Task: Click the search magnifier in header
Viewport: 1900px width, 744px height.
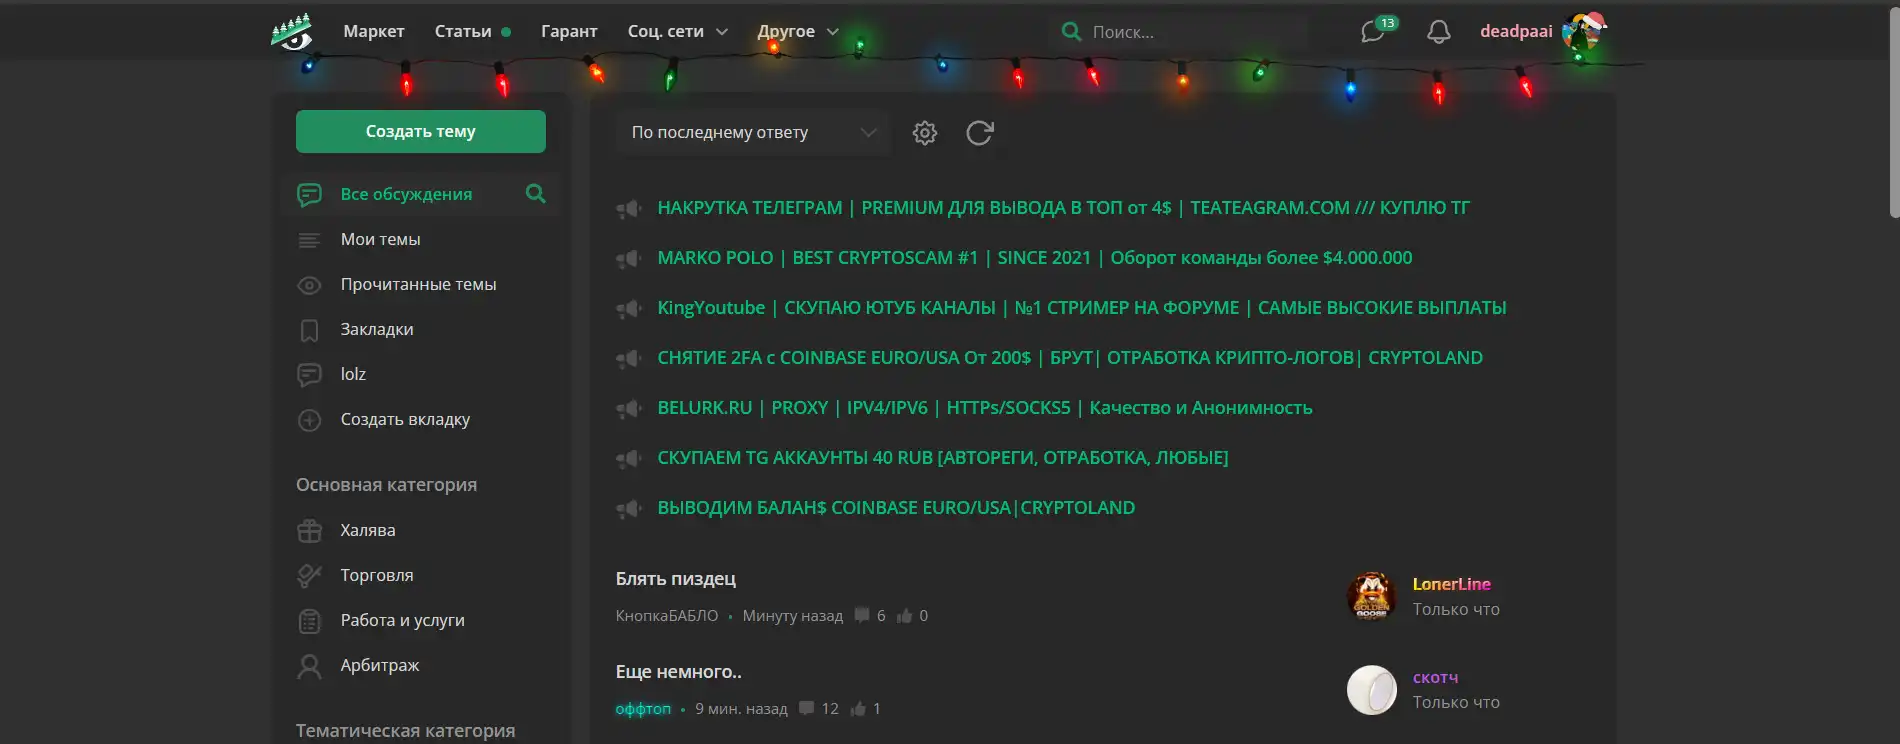Action: pos(1071,32)
